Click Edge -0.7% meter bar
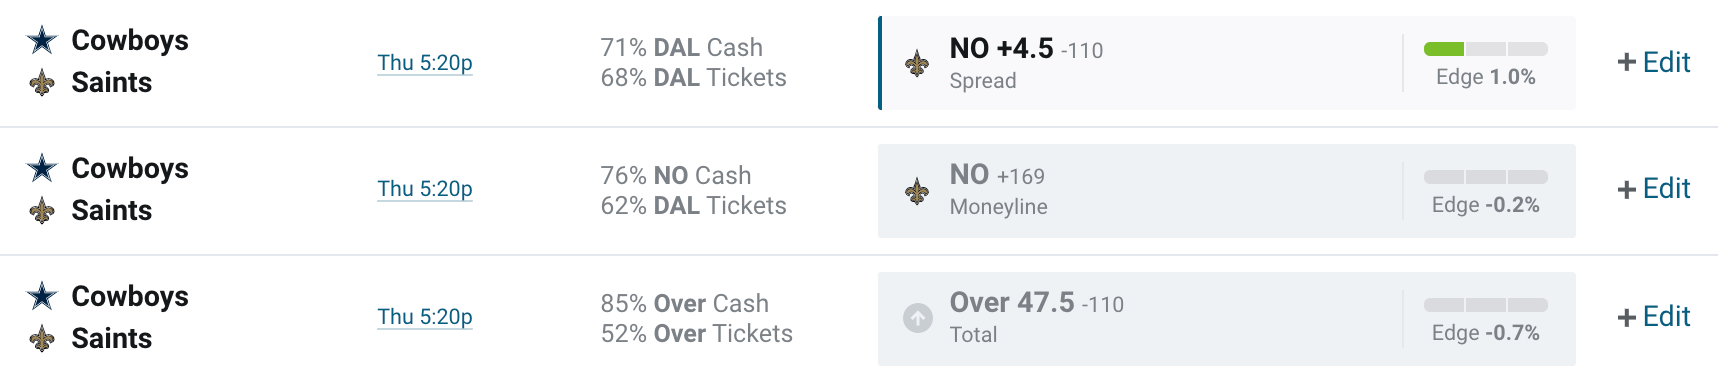The height and width of the screenshot is (378, 1718). 1485,305
